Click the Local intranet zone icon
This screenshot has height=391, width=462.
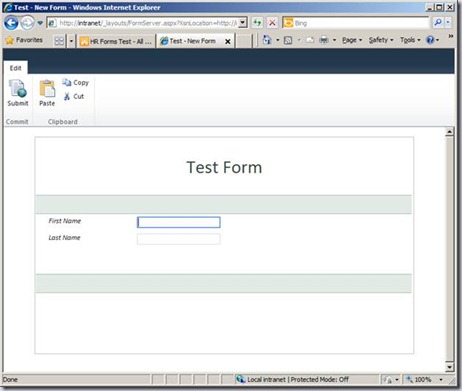tap(240, 379)
